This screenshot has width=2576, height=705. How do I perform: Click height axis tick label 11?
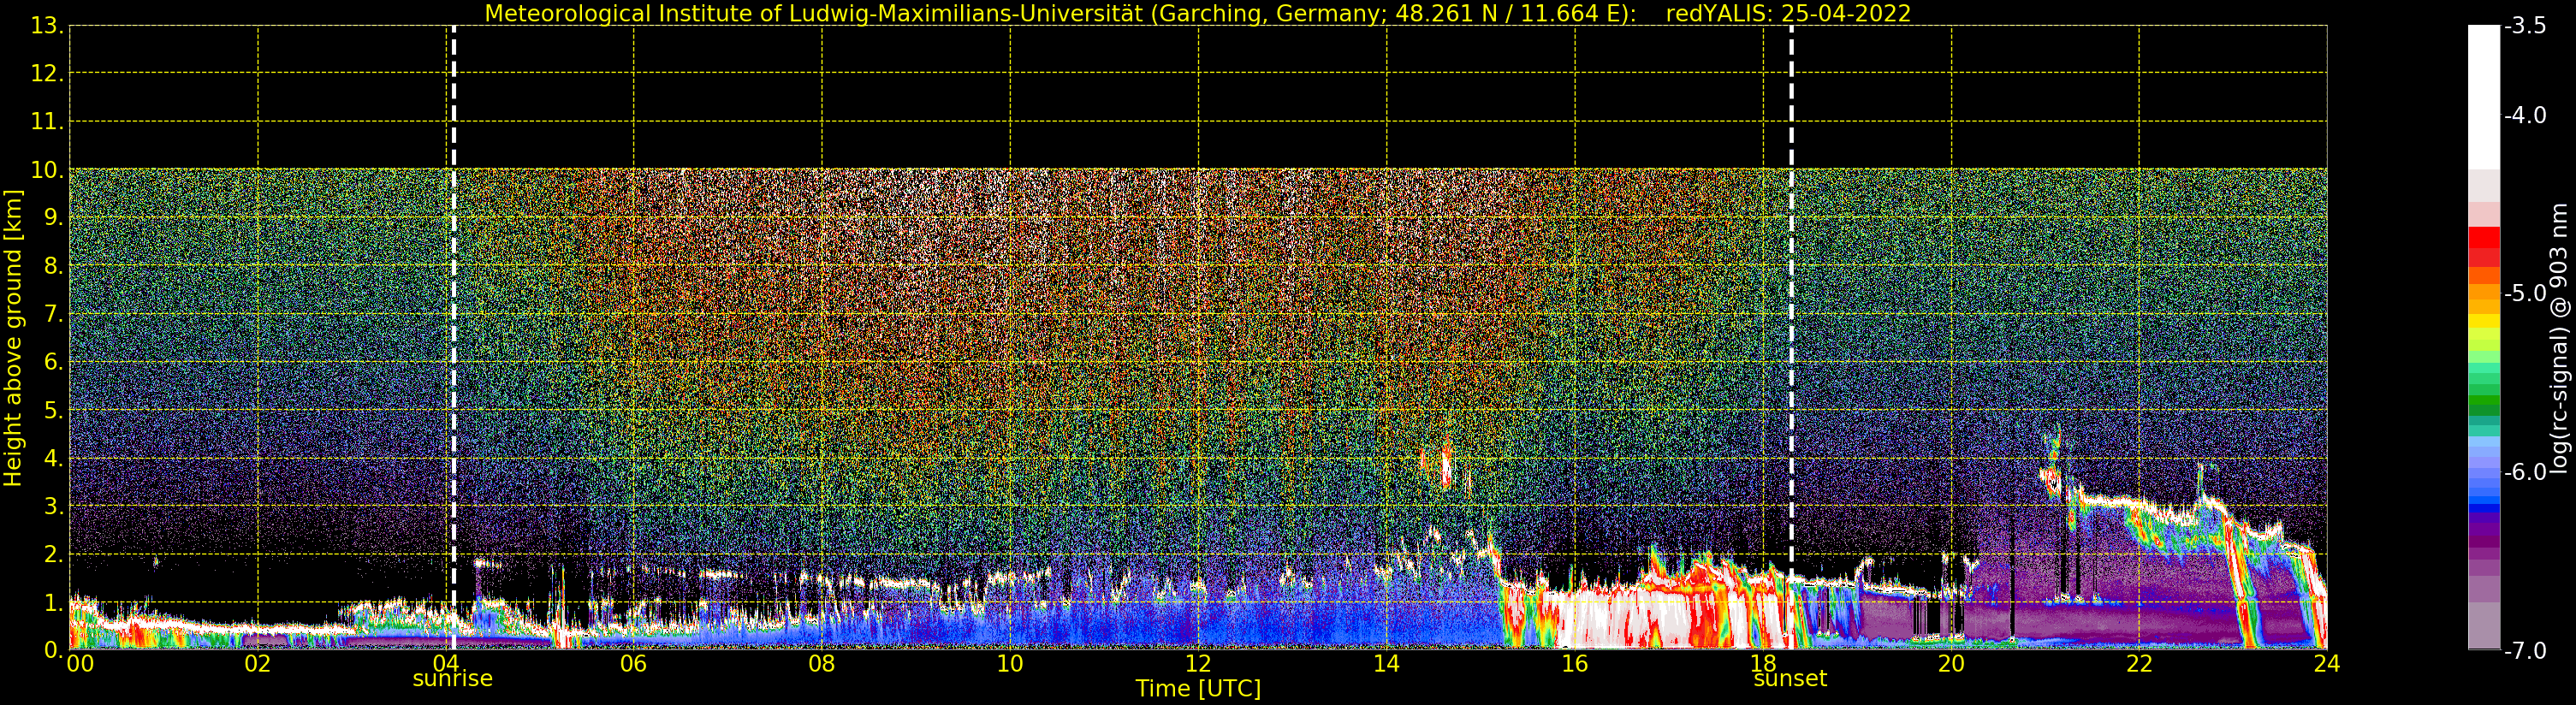[x=47, y=122]
